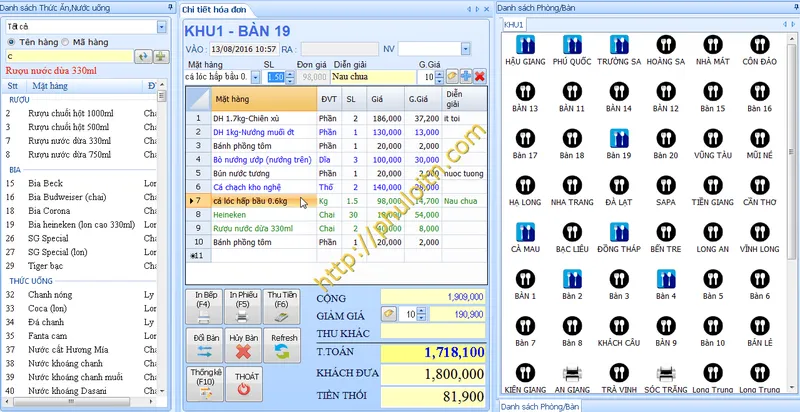Open the CÀ MAU occupied table
The height and width of the screenshot is (412, 800).
(525, 232)
